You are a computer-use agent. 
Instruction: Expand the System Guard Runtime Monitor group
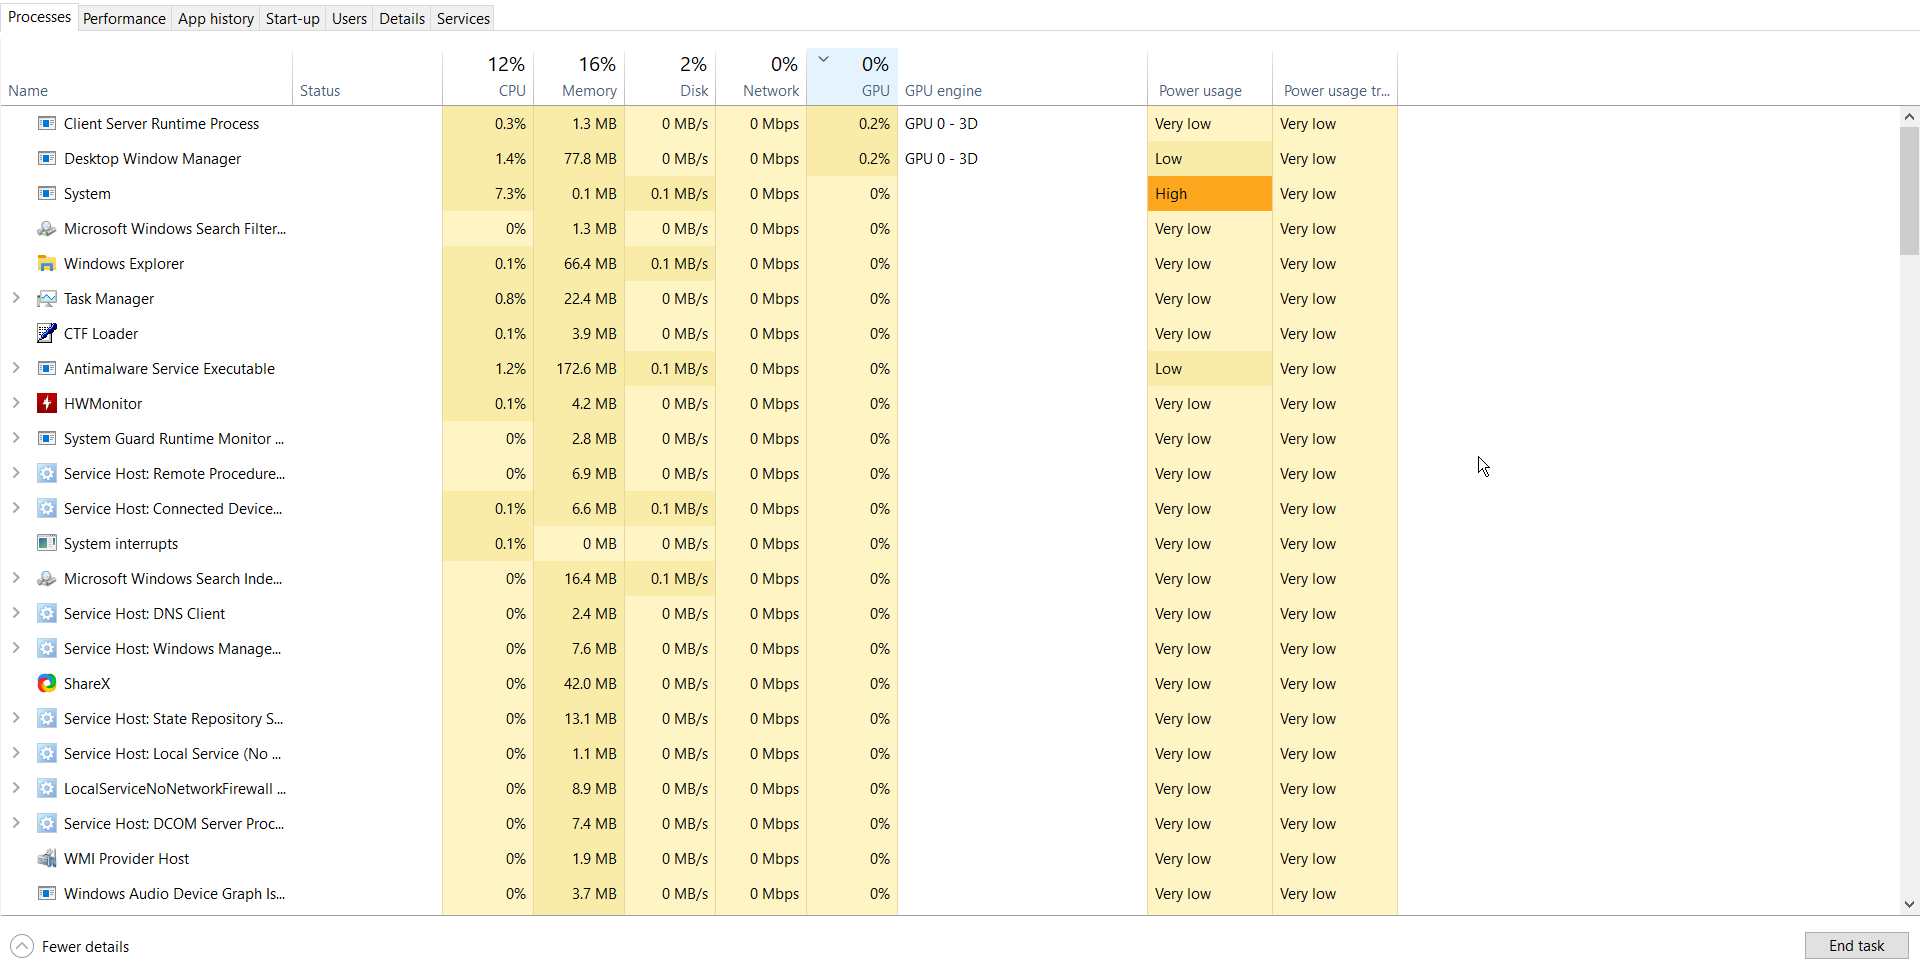pyautogui.click(x=16, y=438)
